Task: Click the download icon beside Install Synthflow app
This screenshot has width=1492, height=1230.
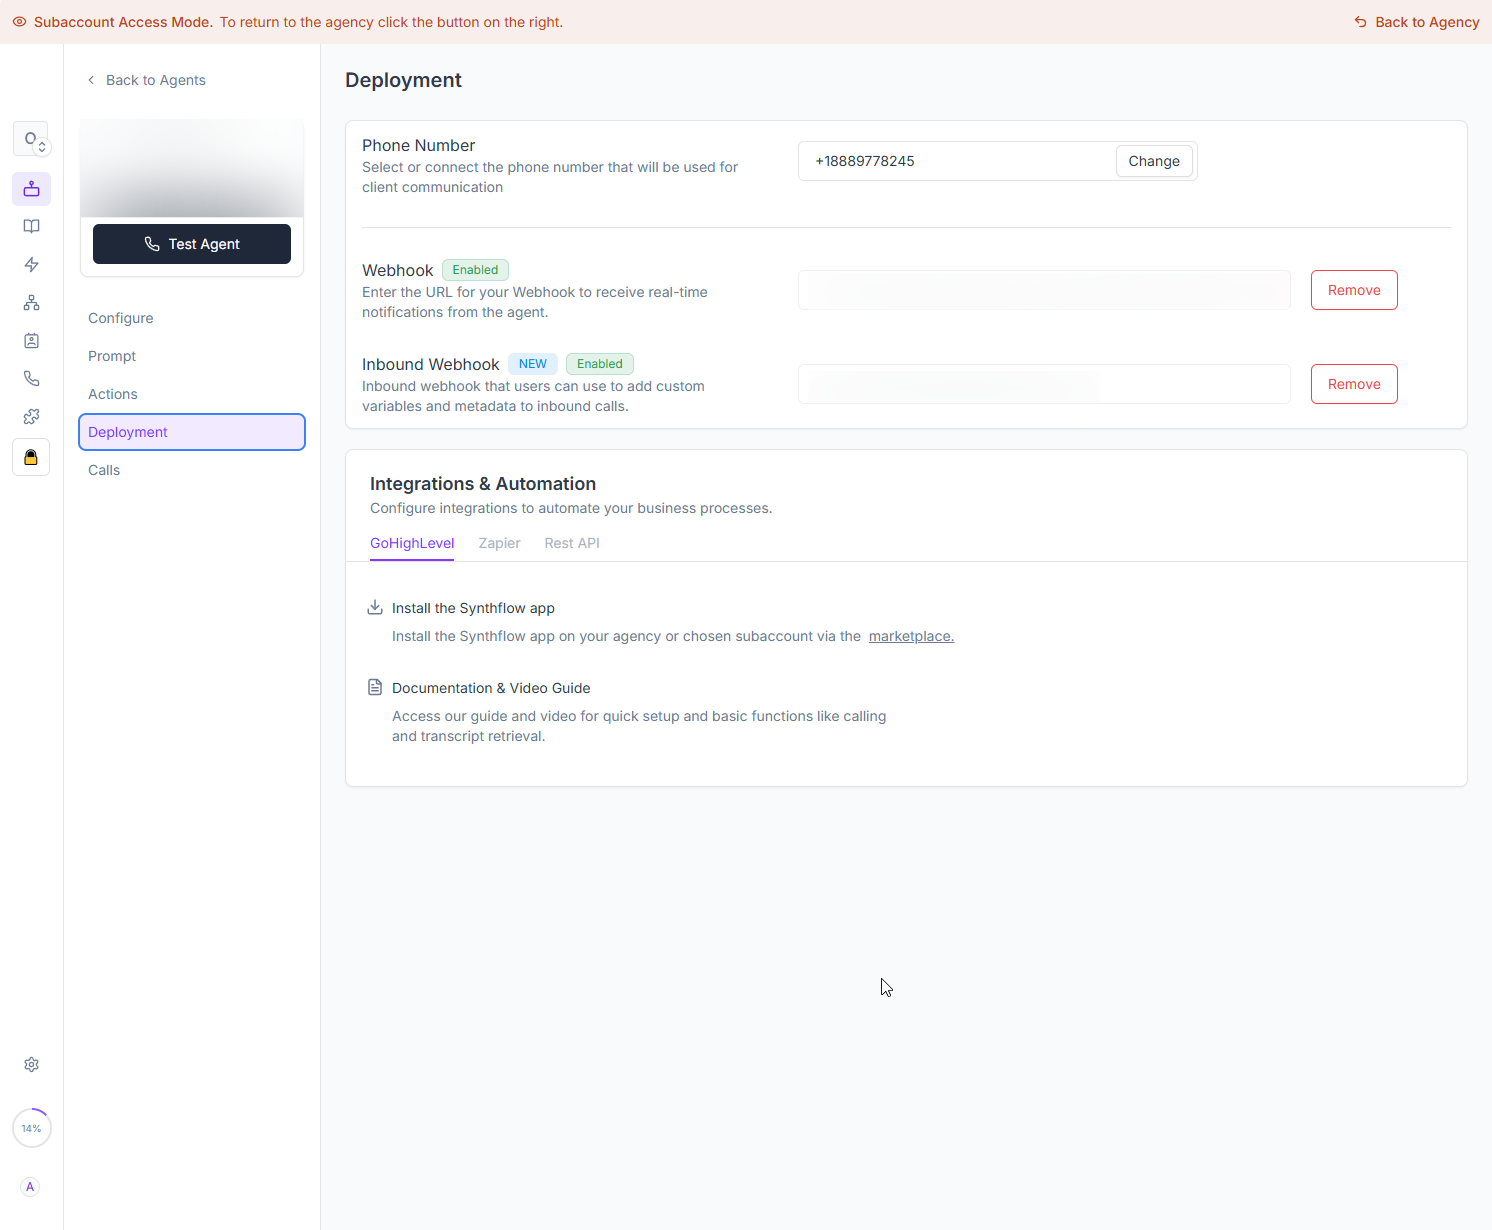Action: click(375, 607)
